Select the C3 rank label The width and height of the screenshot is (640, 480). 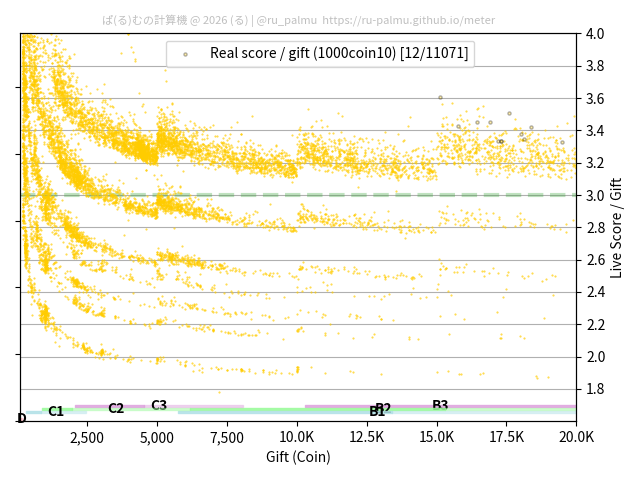159,405
